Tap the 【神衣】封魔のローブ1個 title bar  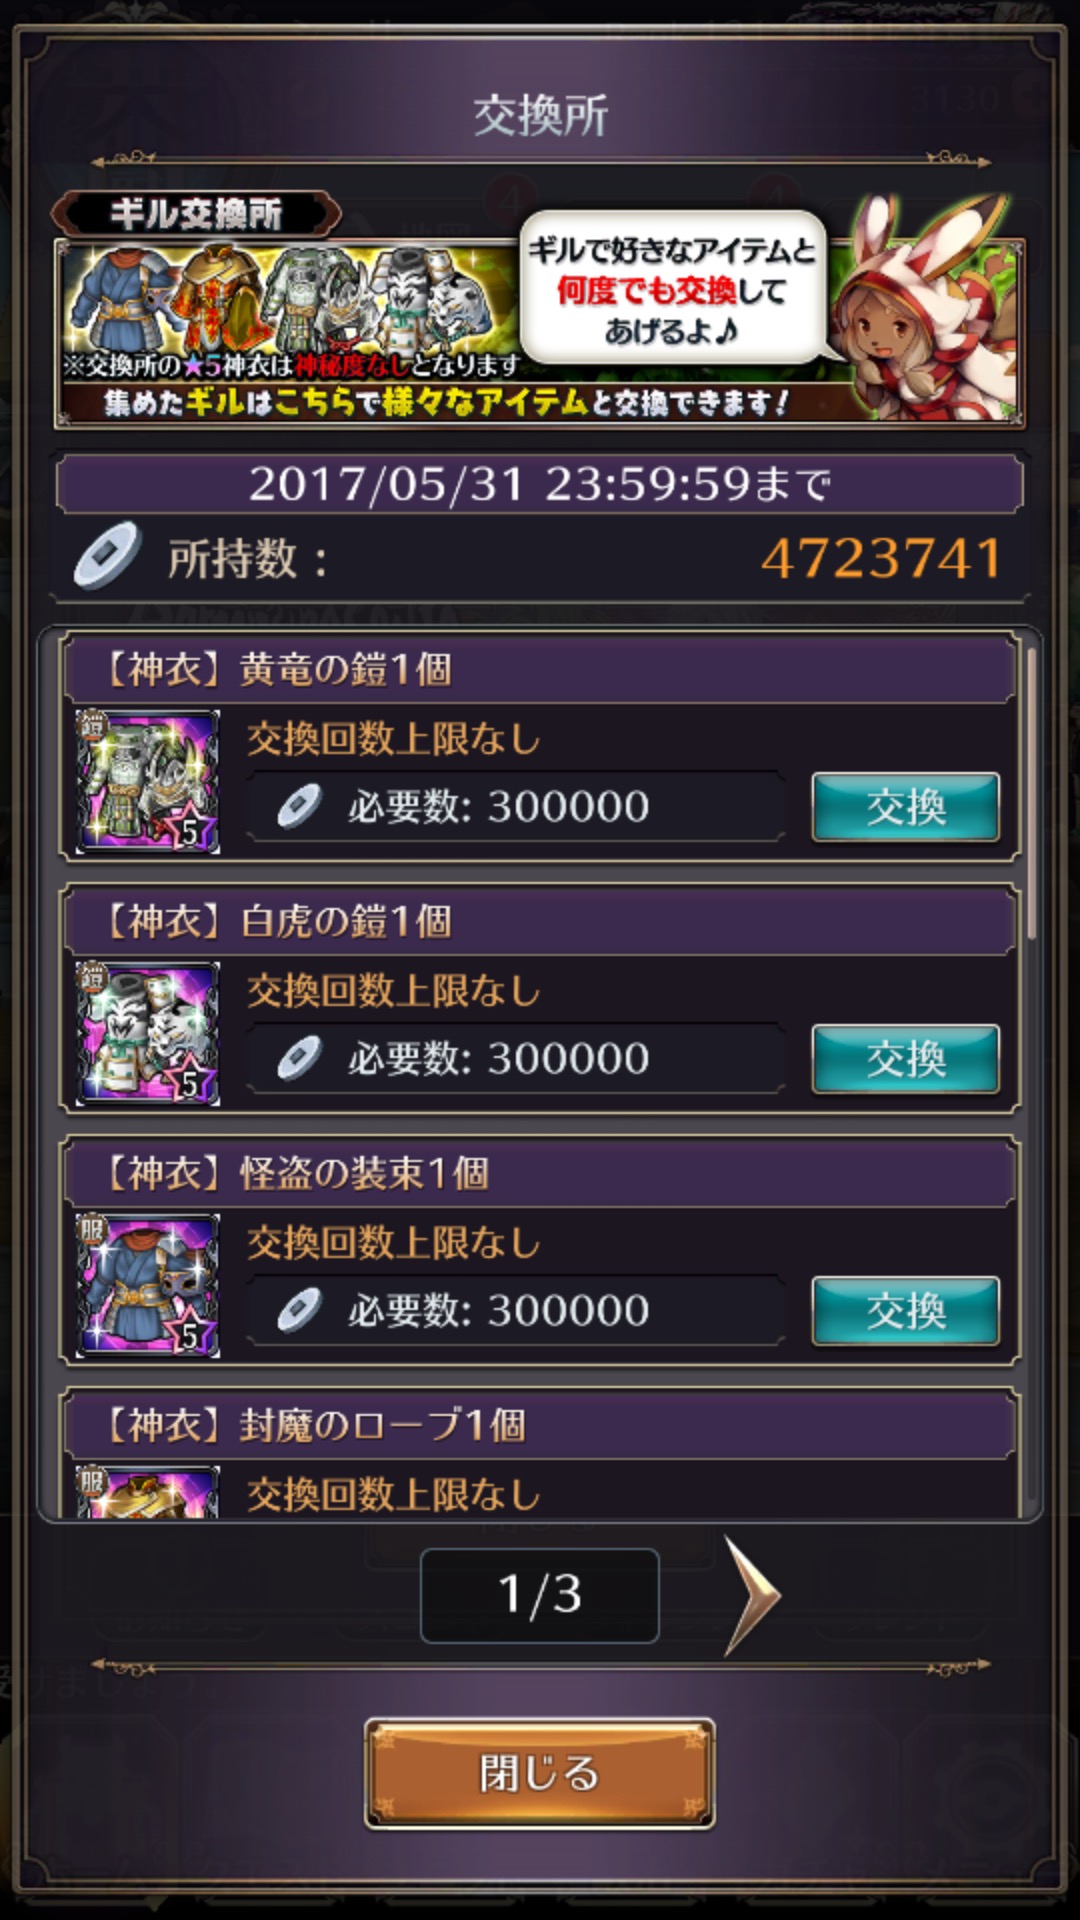540,1424
